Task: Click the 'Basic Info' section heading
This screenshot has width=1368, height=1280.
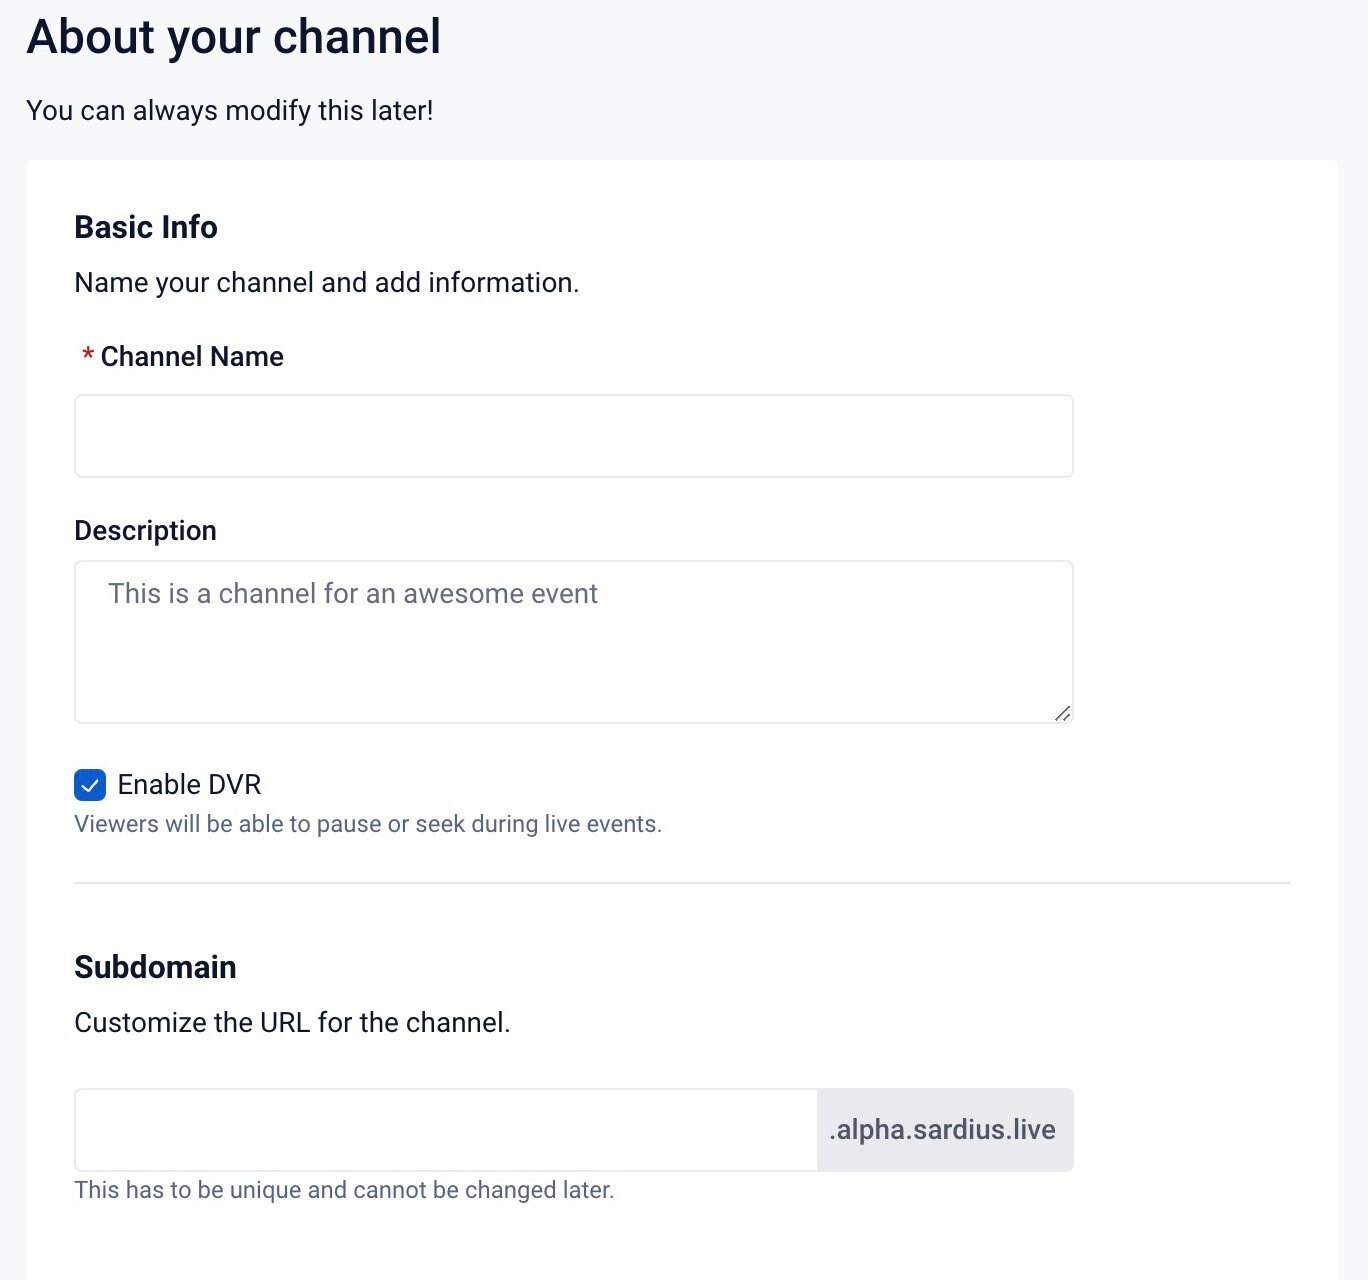Action: (146, 227)
